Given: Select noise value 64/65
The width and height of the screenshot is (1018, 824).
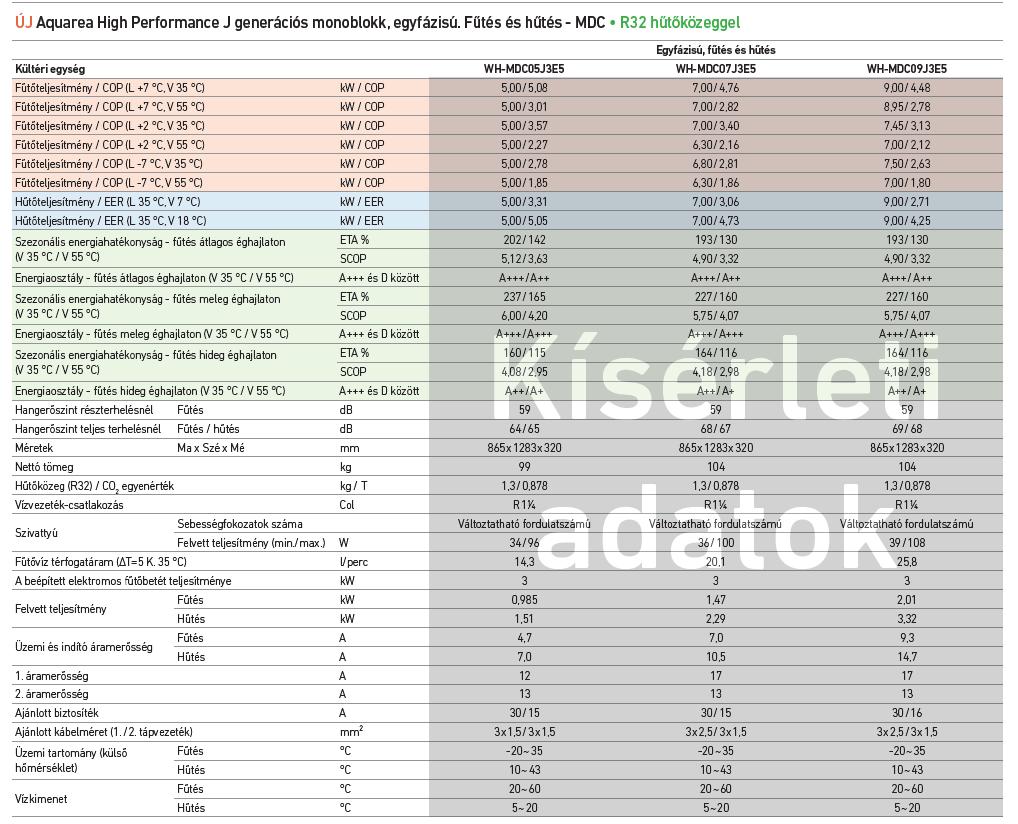Looking at the screenshot, I should point(524,429).
